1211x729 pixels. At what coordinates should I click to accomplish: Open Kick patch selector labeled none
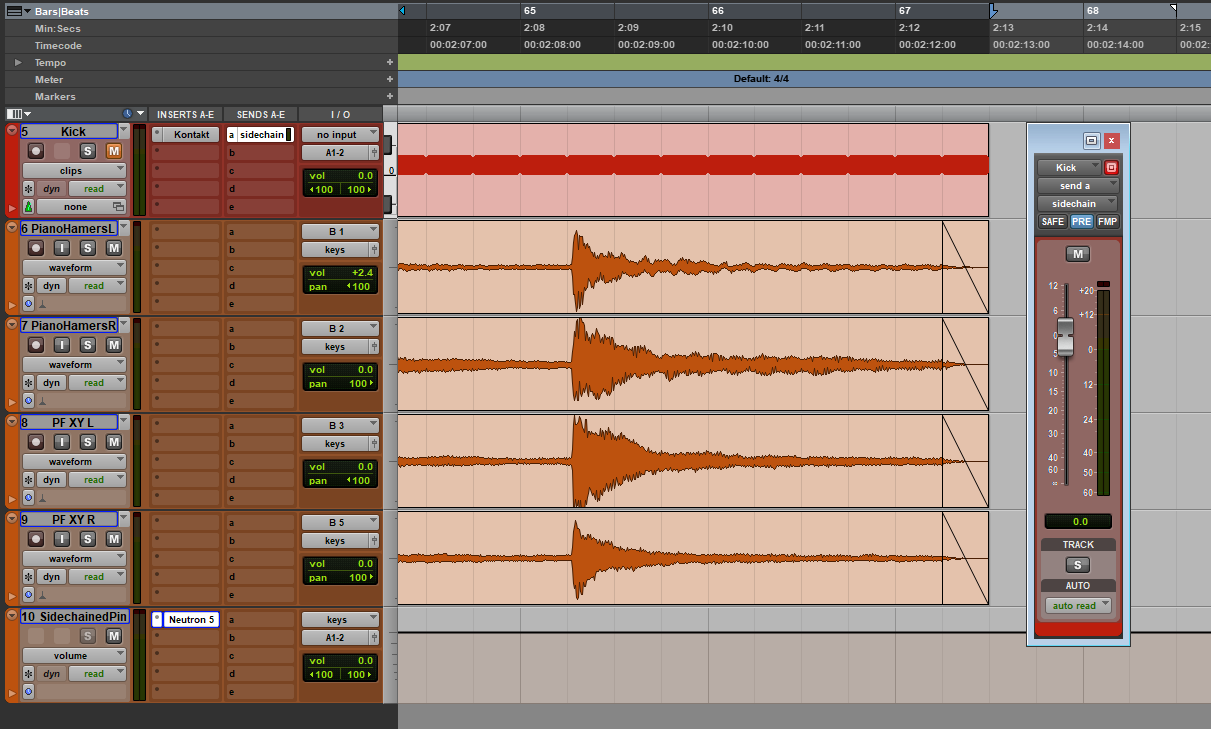click(82, 207)
